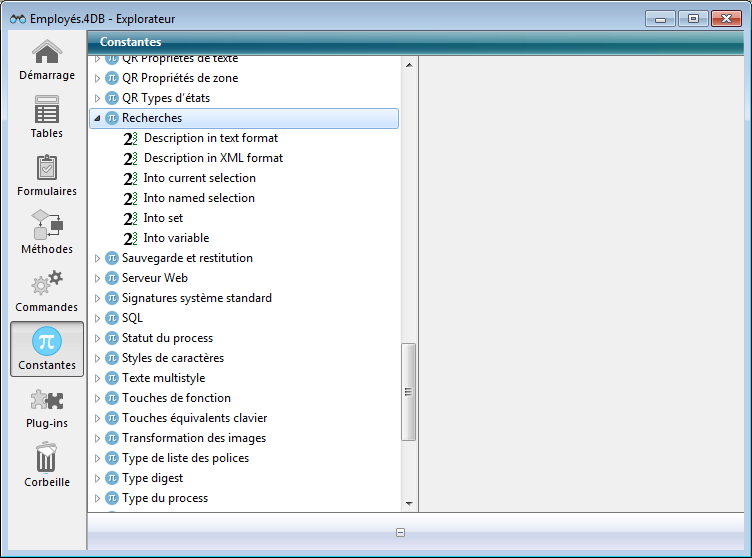752x558 pixels.
Task: Open the Démarrage page icon
Action: pyautogui.click(x=47, y=54)
